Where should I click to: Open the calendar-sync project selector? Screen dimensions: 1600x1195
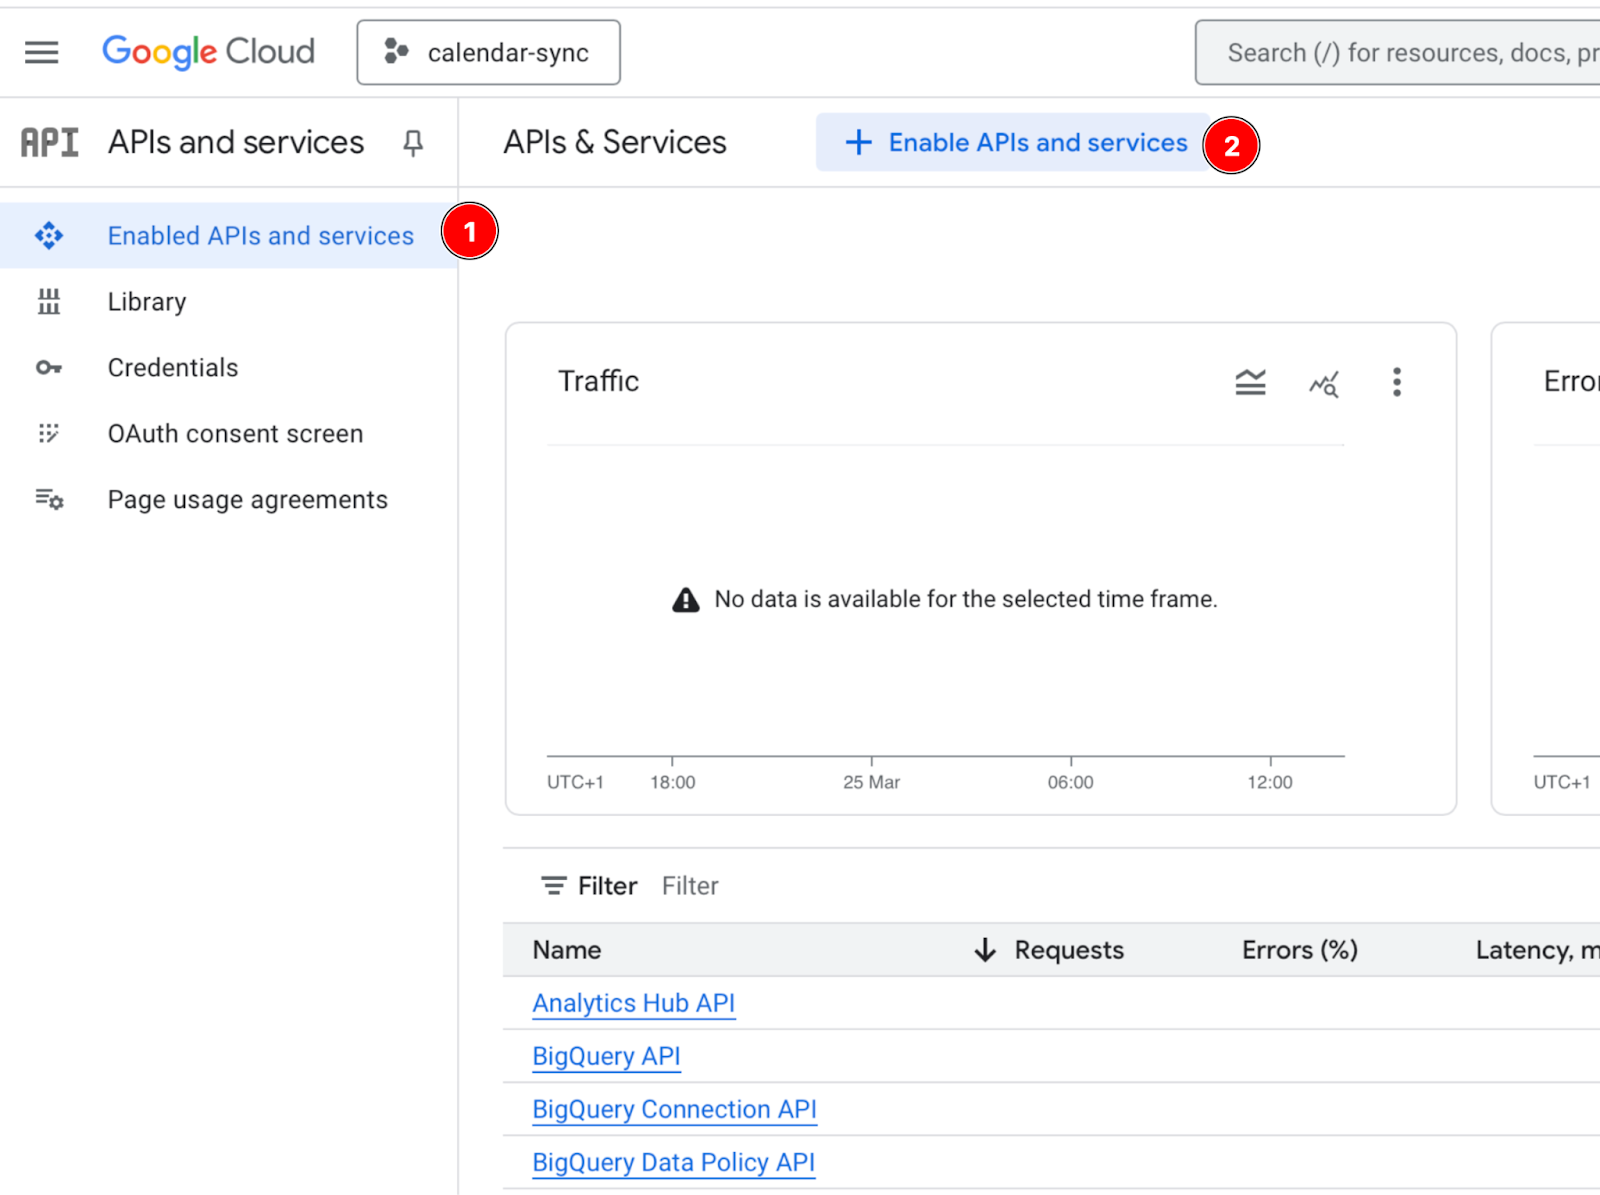pos(488,52)
